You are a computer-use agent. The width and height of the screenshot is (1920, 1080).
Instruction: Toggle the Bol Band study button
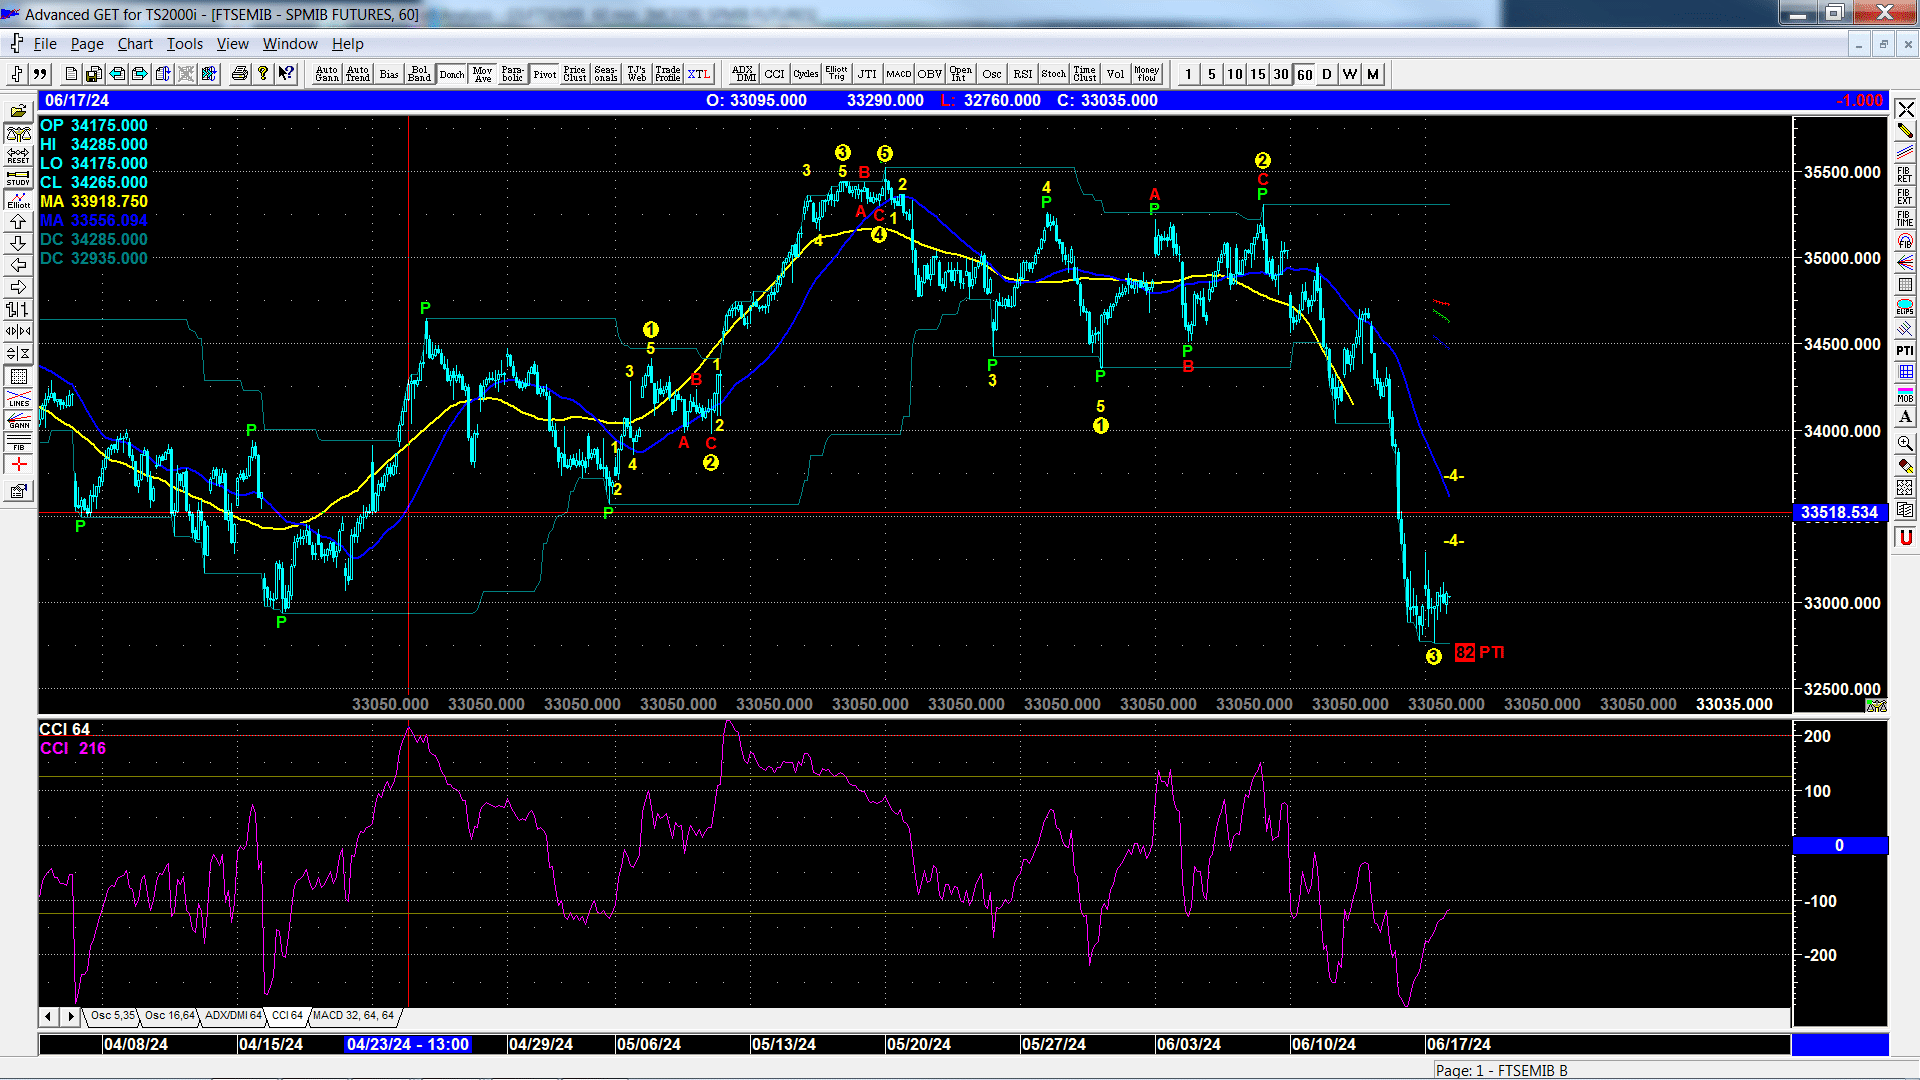pyautogui.click(x=420, y=74)
